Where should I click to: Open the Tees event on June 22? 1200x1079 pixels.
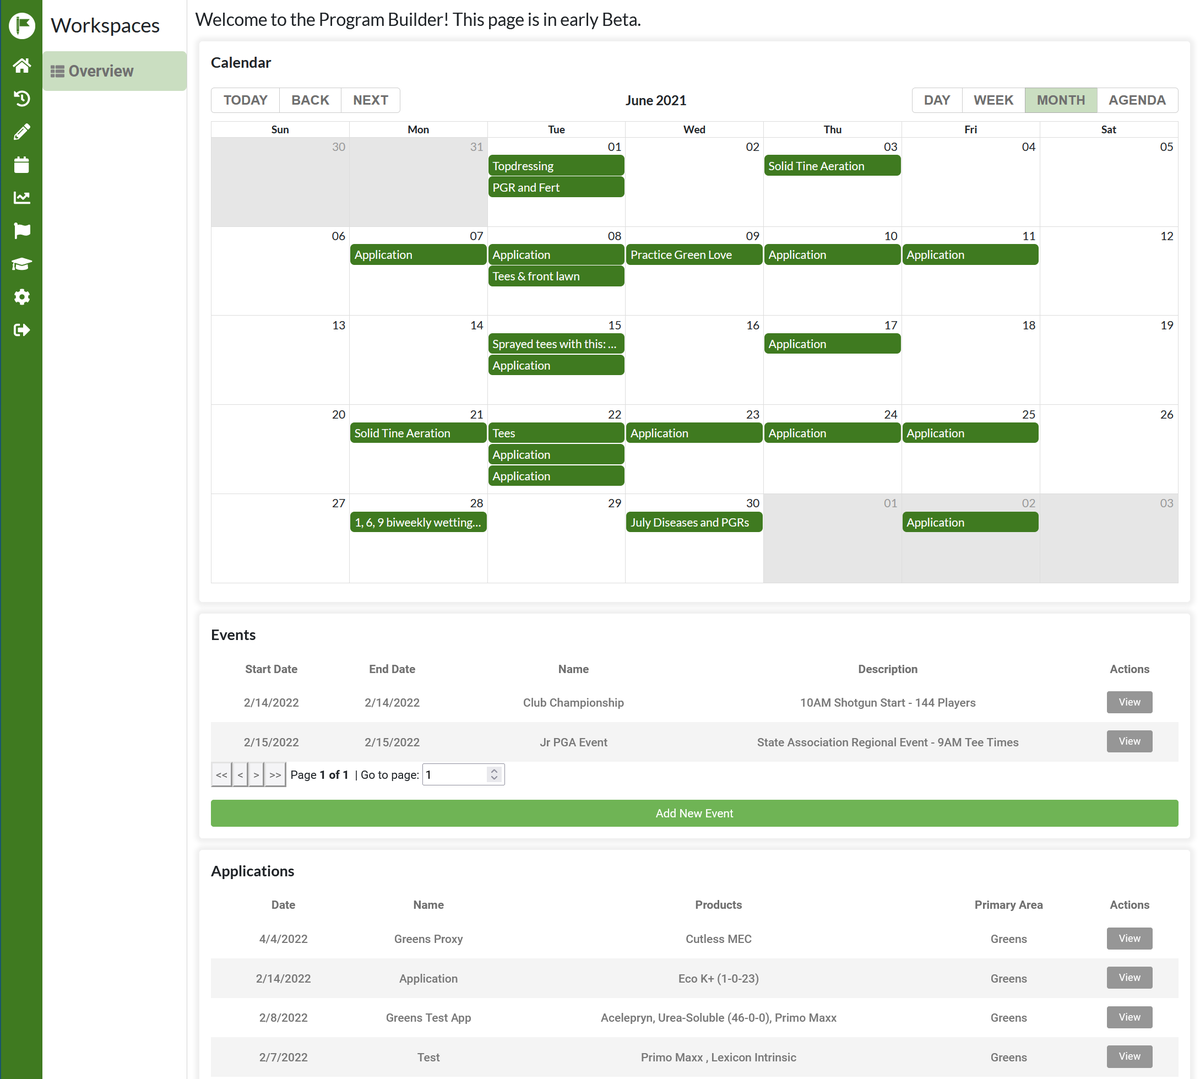tap(556, 433)
